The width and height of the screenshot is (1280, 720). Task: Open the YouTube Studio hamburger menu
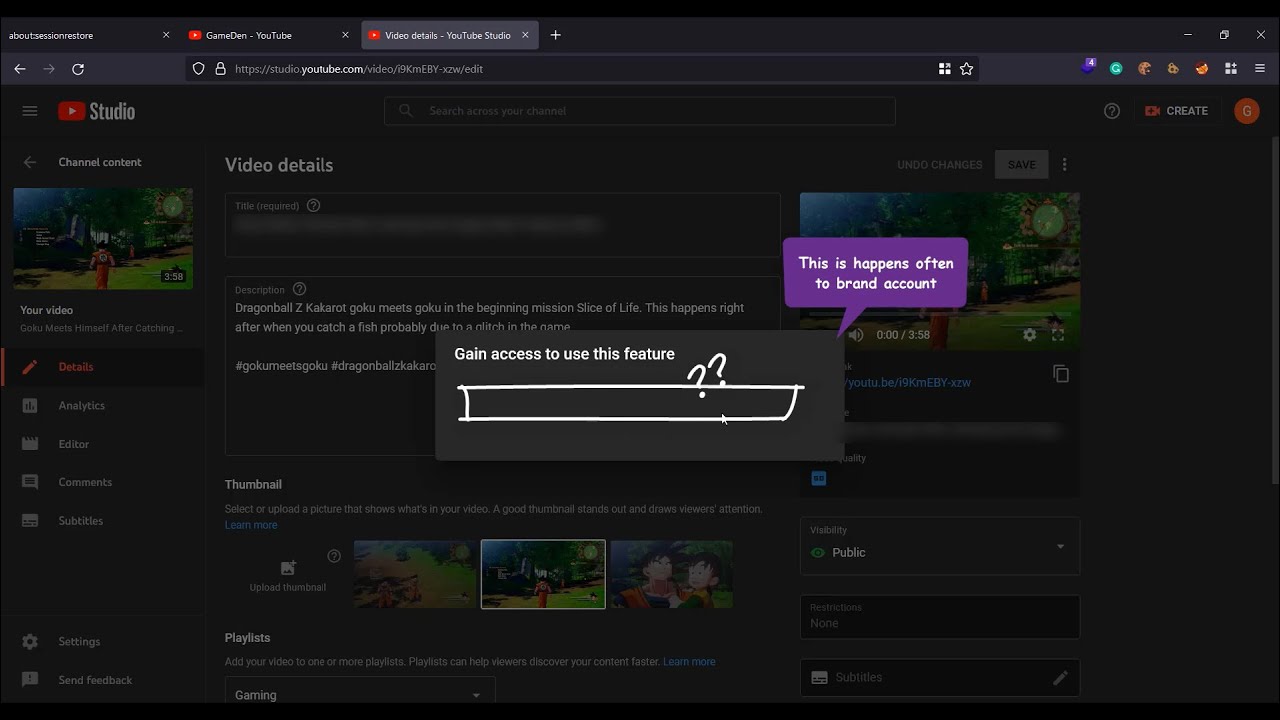tap(30, 111)
